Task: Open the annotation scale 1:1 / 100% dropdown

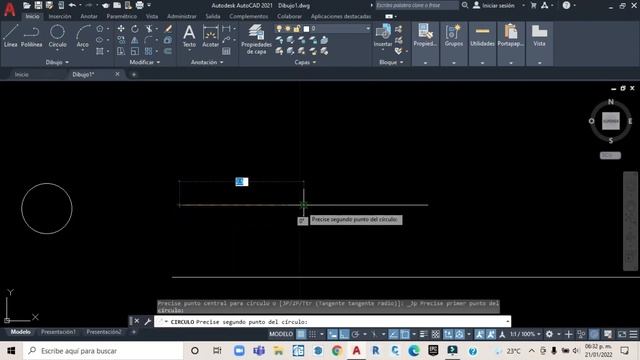Action: coord(525,334)
